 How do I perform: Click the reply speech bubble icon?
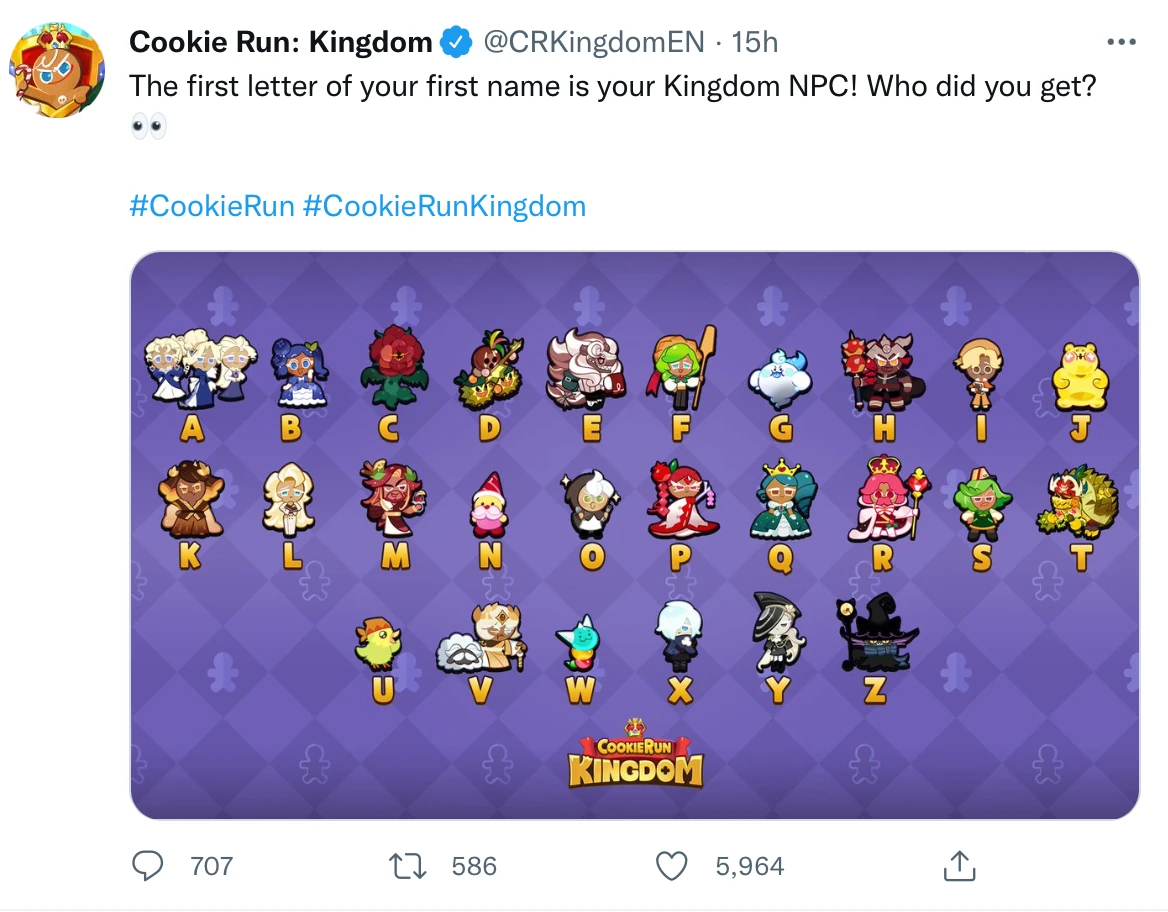tap(148, 866)
